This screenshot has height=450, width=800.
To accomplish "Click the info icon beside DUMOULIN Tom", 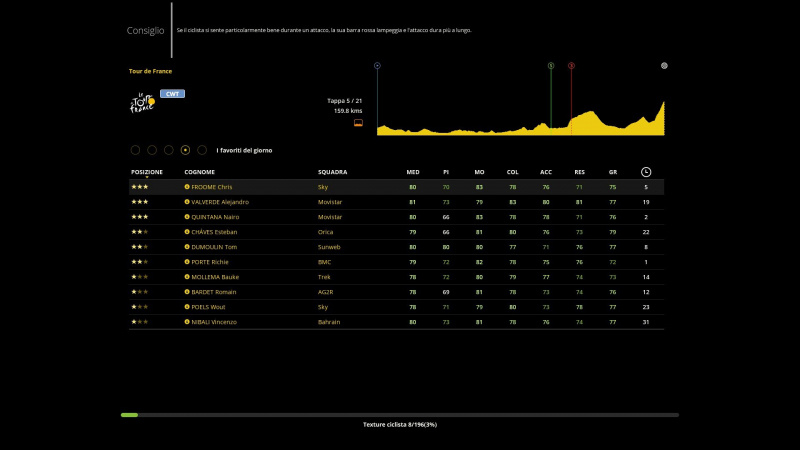I will point(187,247).
